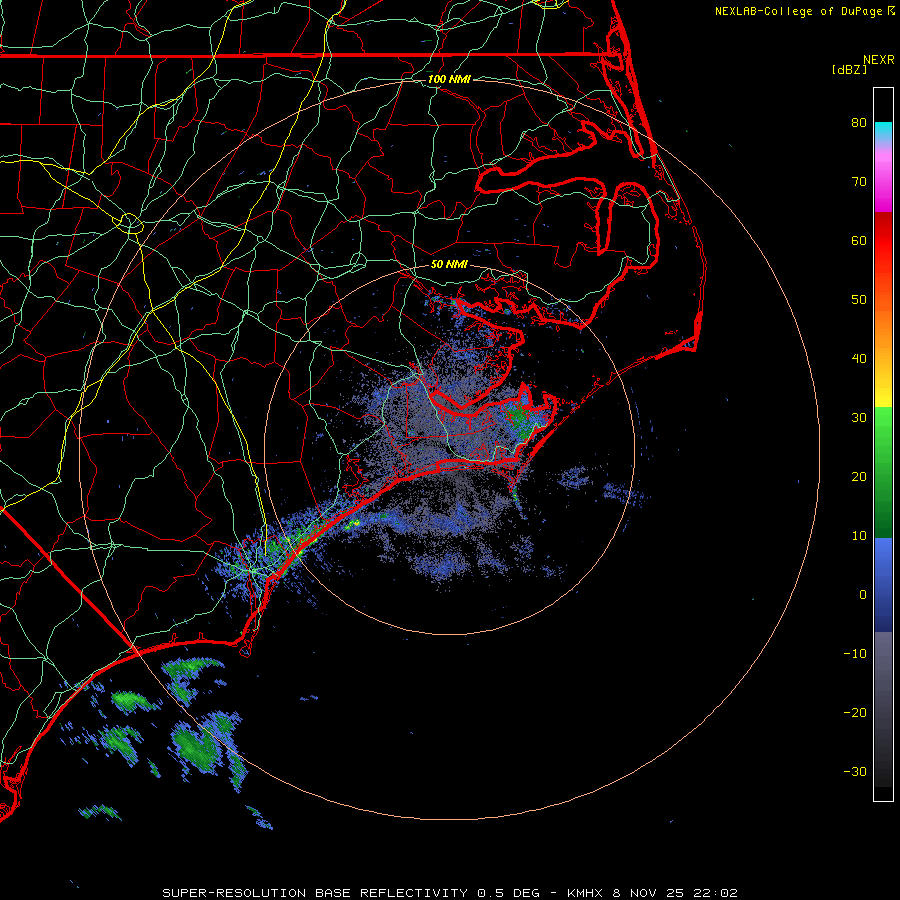This screenshot has width=900, height=900.
Task: Click the 10 value on the dBZ scale
Action: 859,536
